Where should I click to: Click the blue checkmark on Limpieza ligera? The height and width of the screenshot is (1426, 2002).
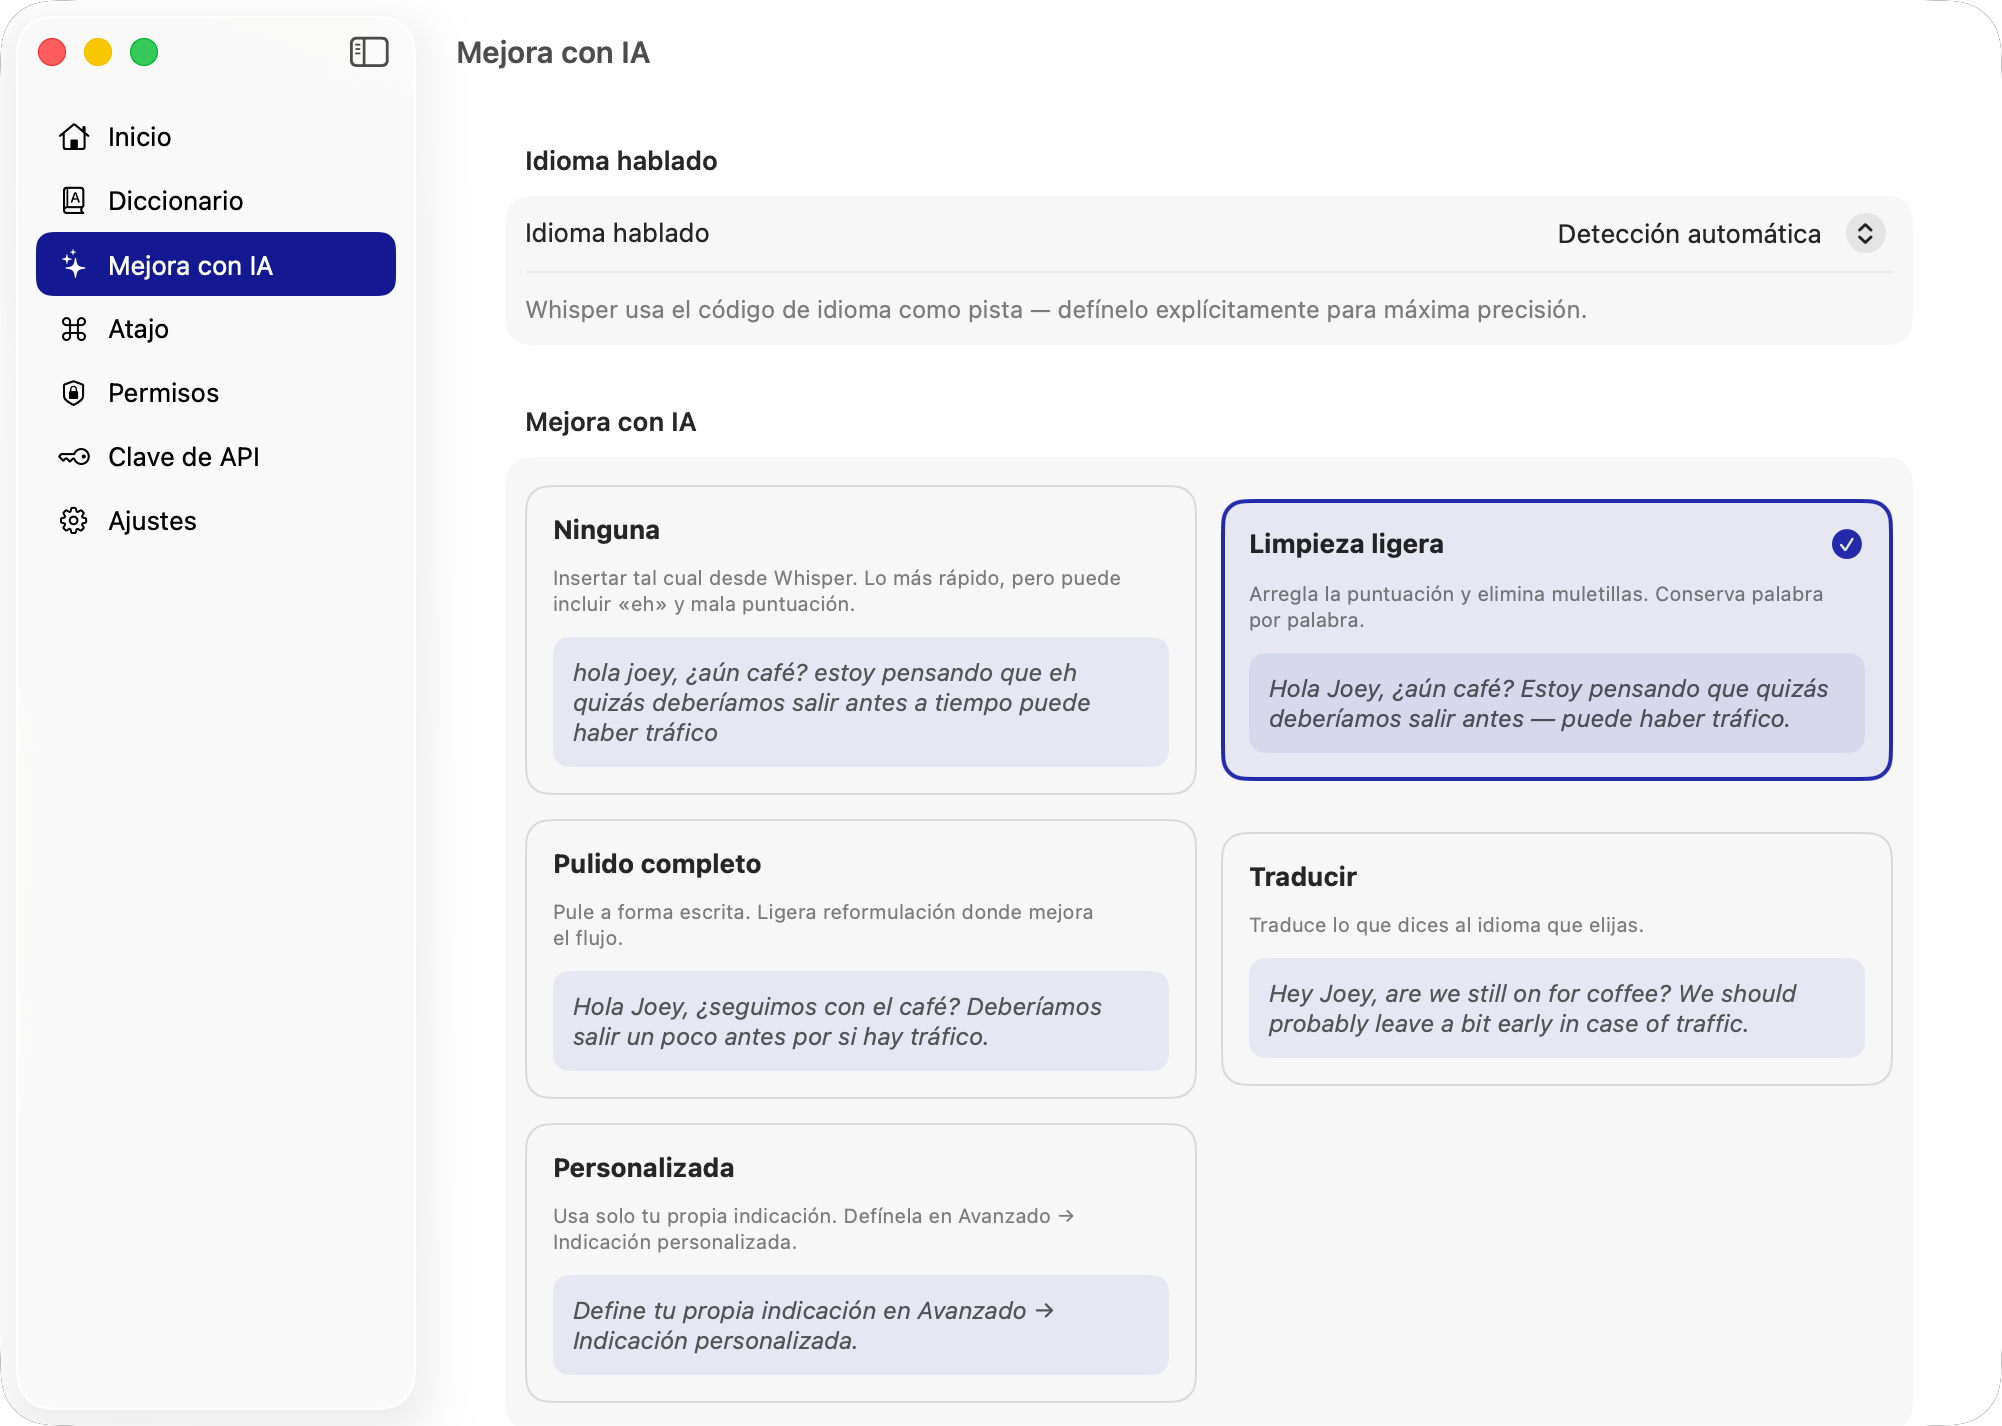[x=1847, y=544]
